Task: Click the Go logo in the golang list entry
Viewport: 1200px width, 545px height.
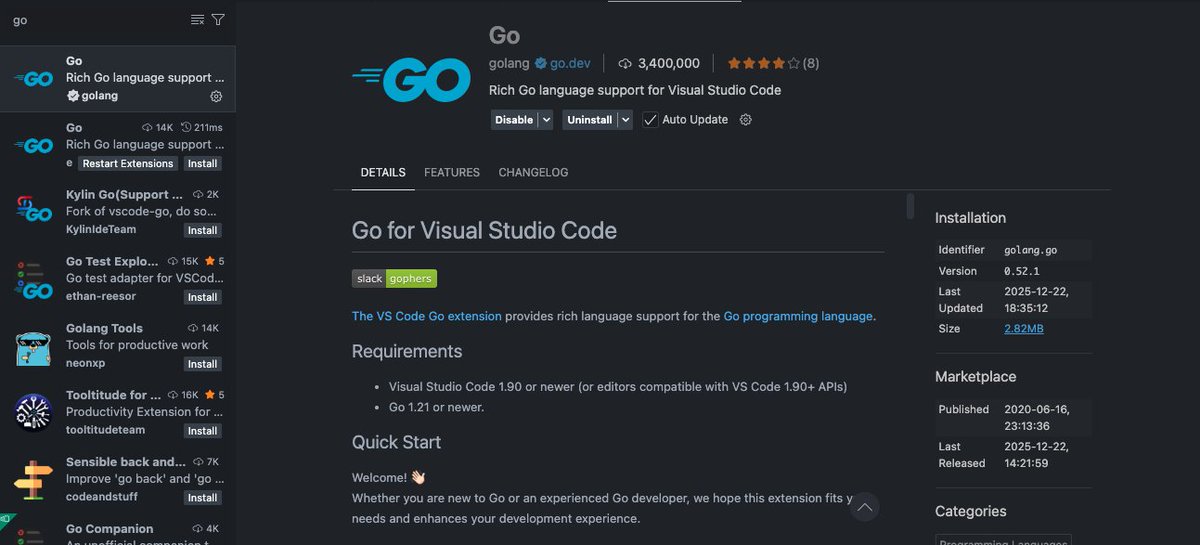Action: pyautogui.click(x=33, y=79)
